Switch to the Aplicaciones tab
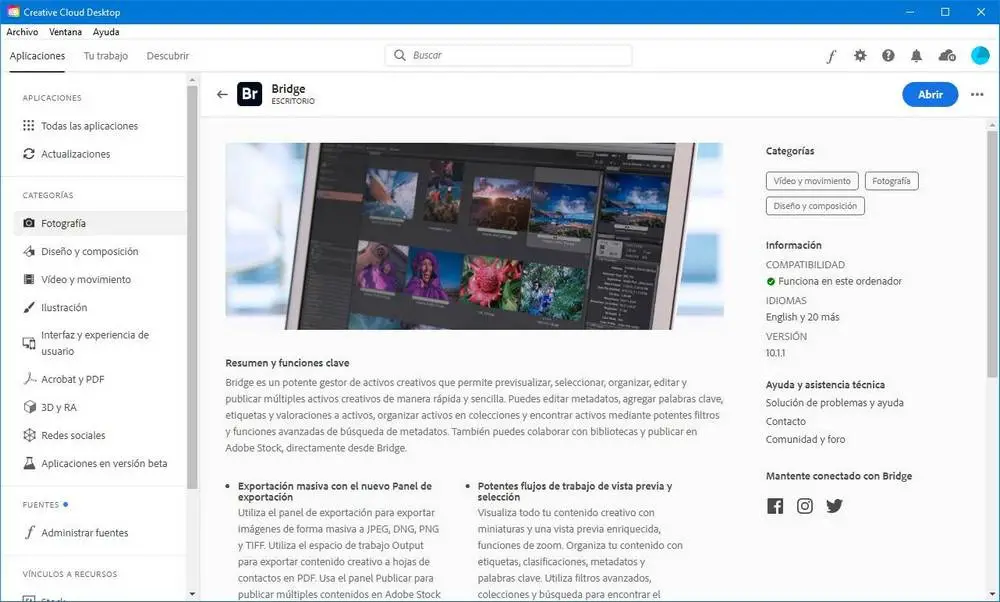The width and height of the screenshot is (1000, 602). (x=37, y=56)
